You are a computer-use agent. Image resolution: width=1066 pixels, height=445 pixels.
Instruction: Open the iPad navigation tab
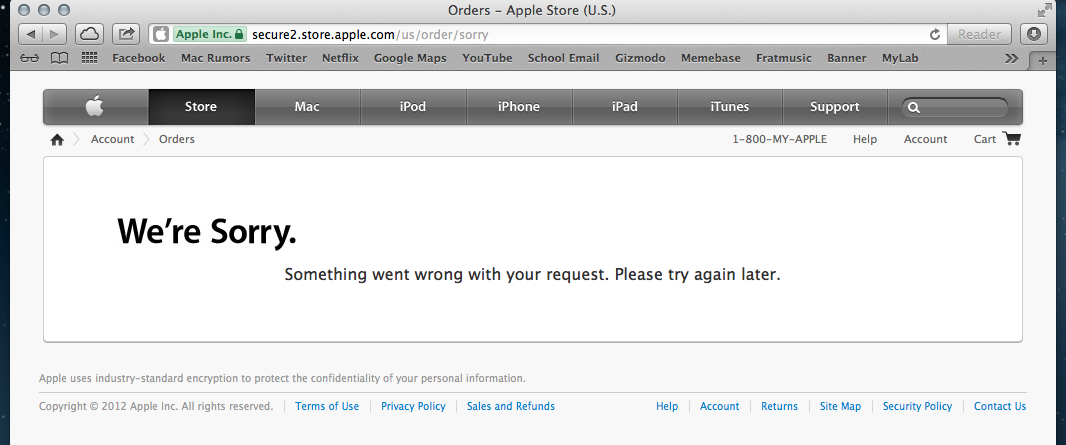coord(624,107)
